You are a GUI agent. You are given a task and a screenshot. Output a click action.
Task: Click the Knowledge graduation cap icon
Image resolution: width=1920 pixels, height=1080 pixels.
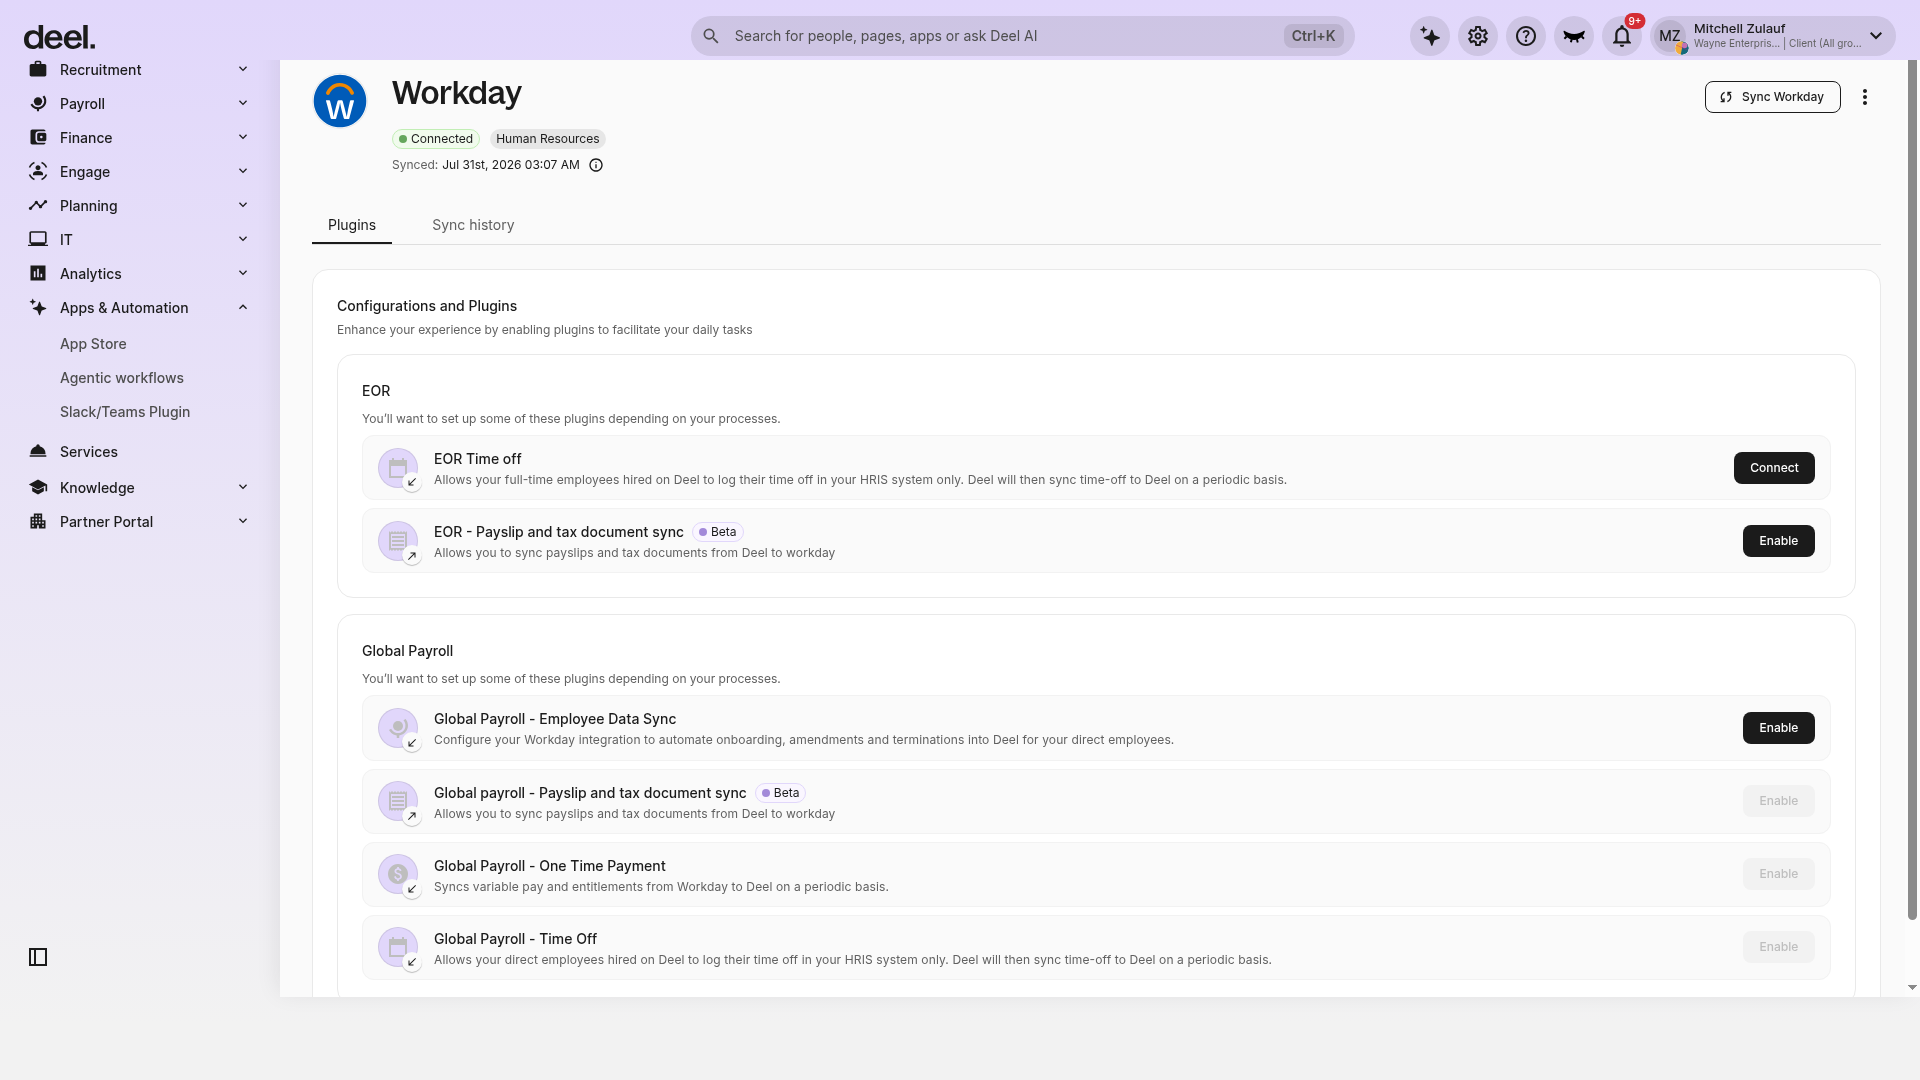click(x=38, y=487)
